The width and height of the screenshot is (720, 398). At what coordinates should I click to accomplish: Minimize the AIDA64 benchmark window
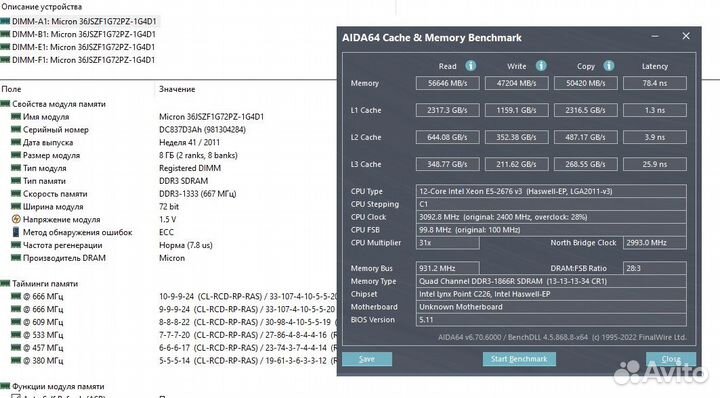(x=655, y=36)
